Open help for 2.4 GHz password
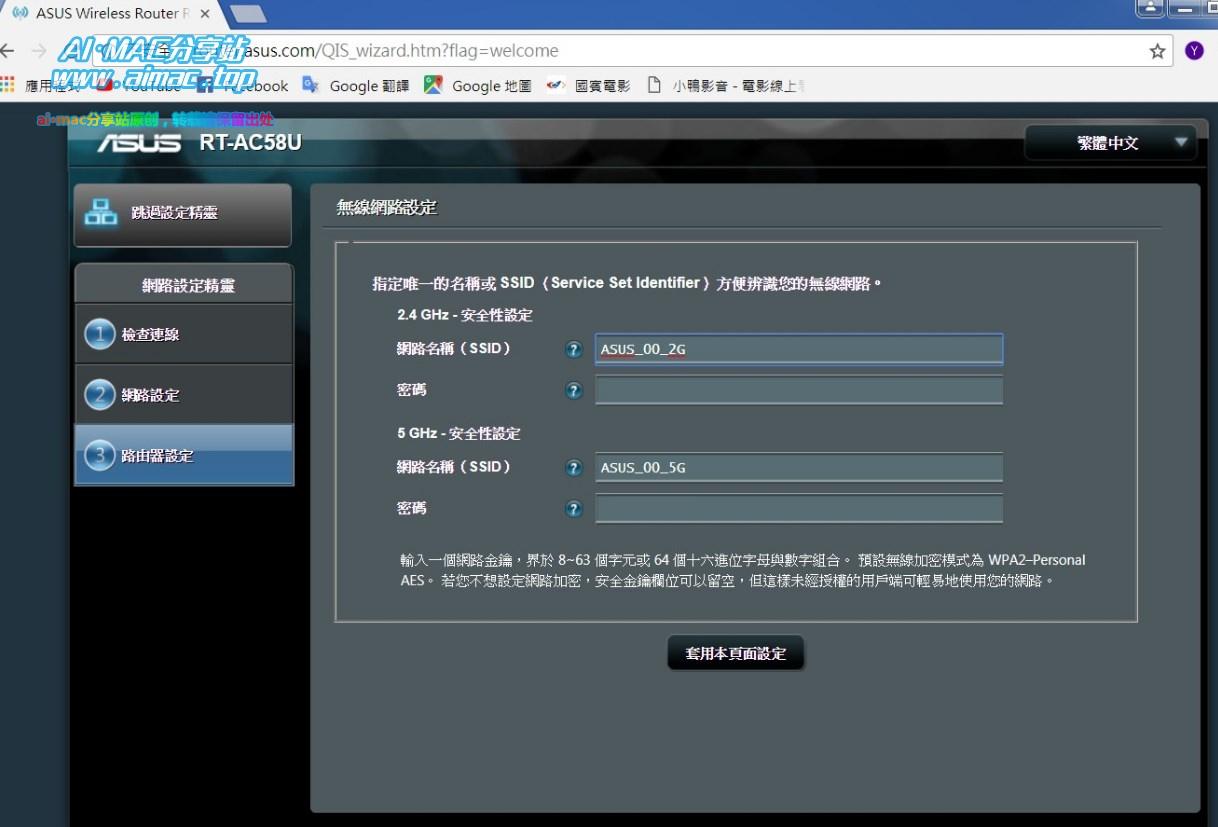Viewport: 1218px width, 827px height. point(574,391)
